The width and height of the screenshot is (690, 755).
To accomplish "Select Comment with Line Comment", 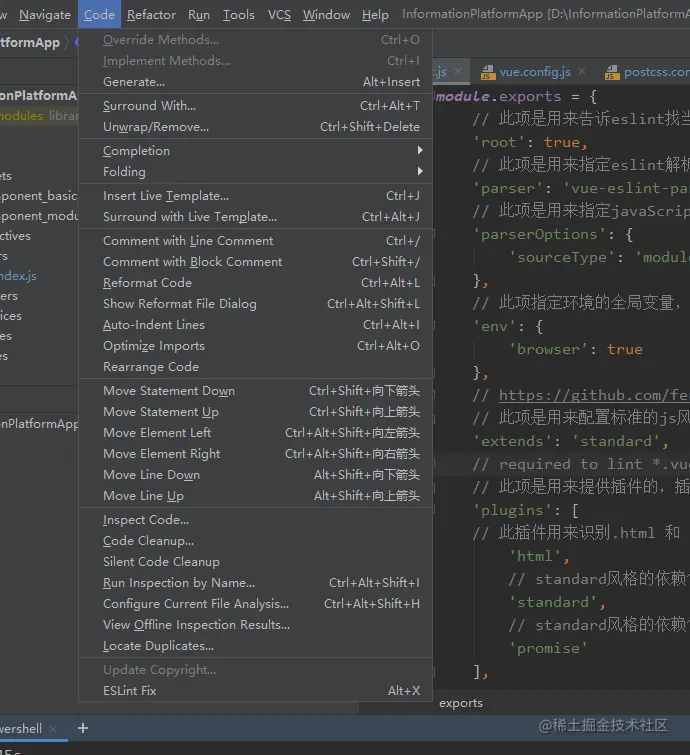I will click(x=255, y=241).
